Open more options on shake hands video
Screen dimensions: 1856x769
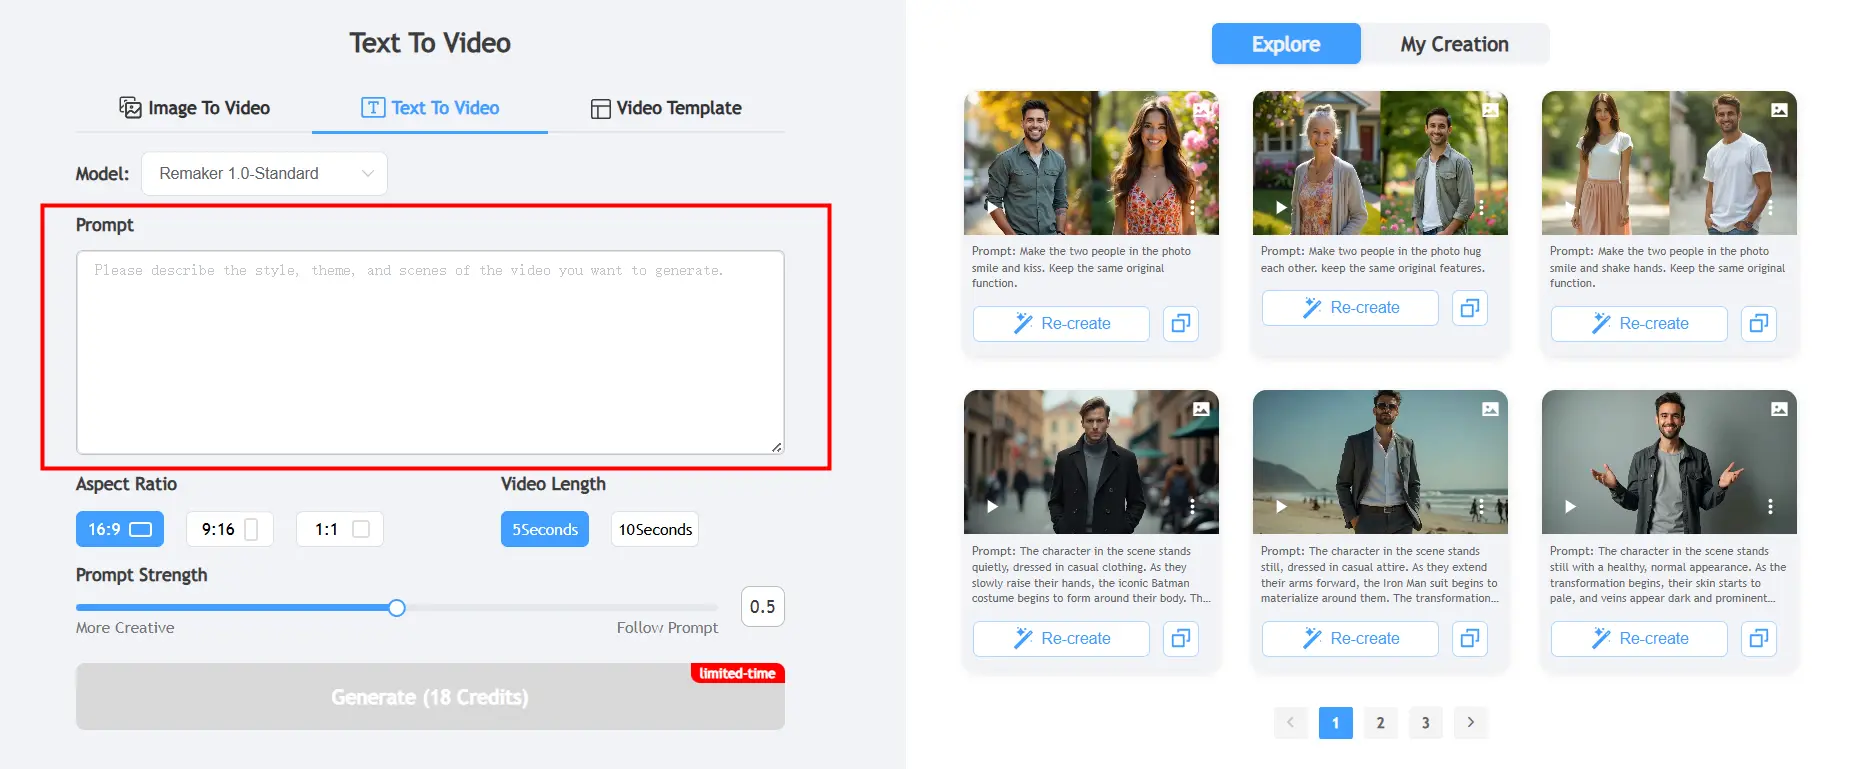1770,208
